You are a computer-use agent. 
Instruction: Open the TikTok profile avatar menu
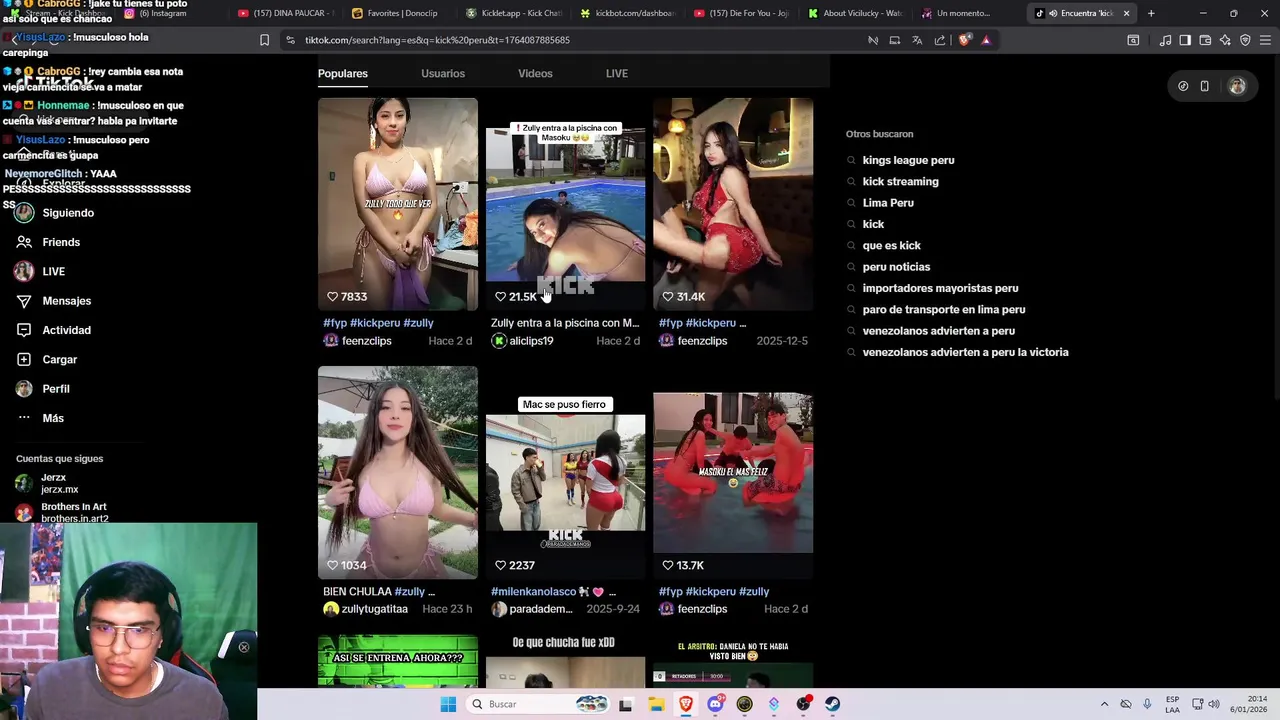pos(1237,86)
